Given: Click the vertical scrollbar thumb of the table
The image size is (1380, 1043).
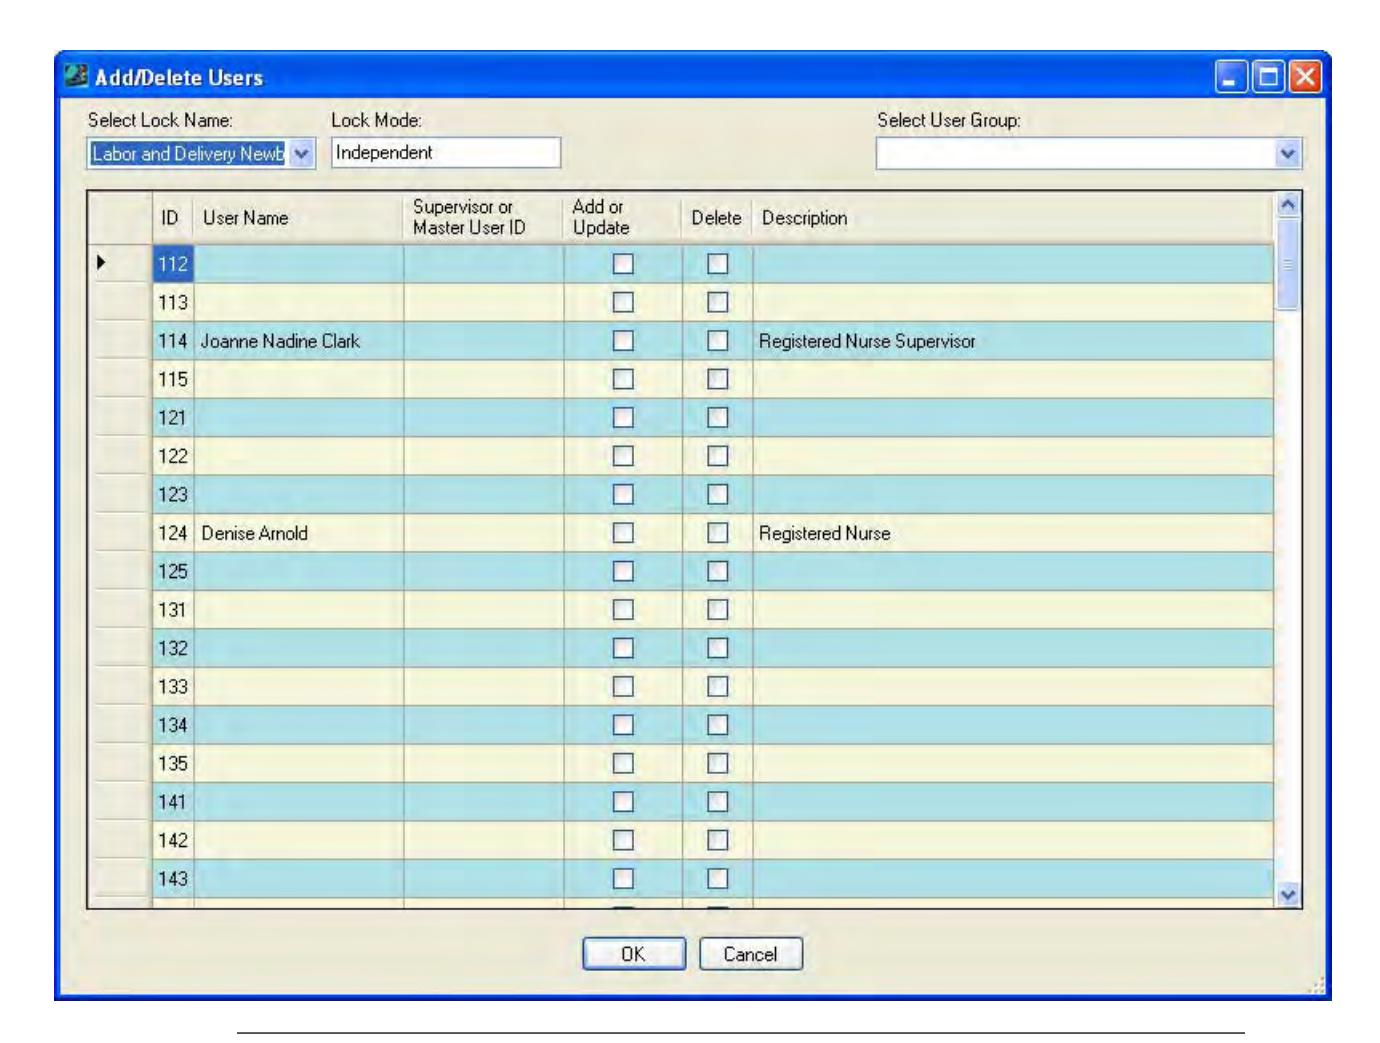Looking at the screenshot, I should 1288,263.
